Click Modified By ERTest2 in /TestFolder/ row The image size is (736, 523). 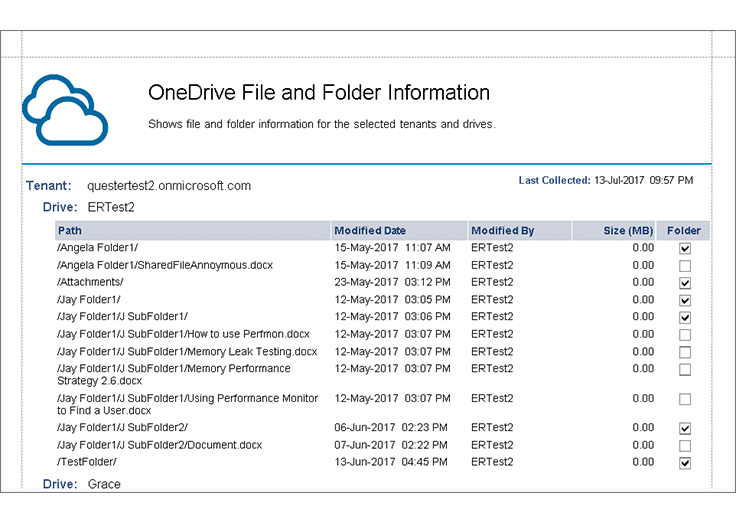tap(492, 462)
